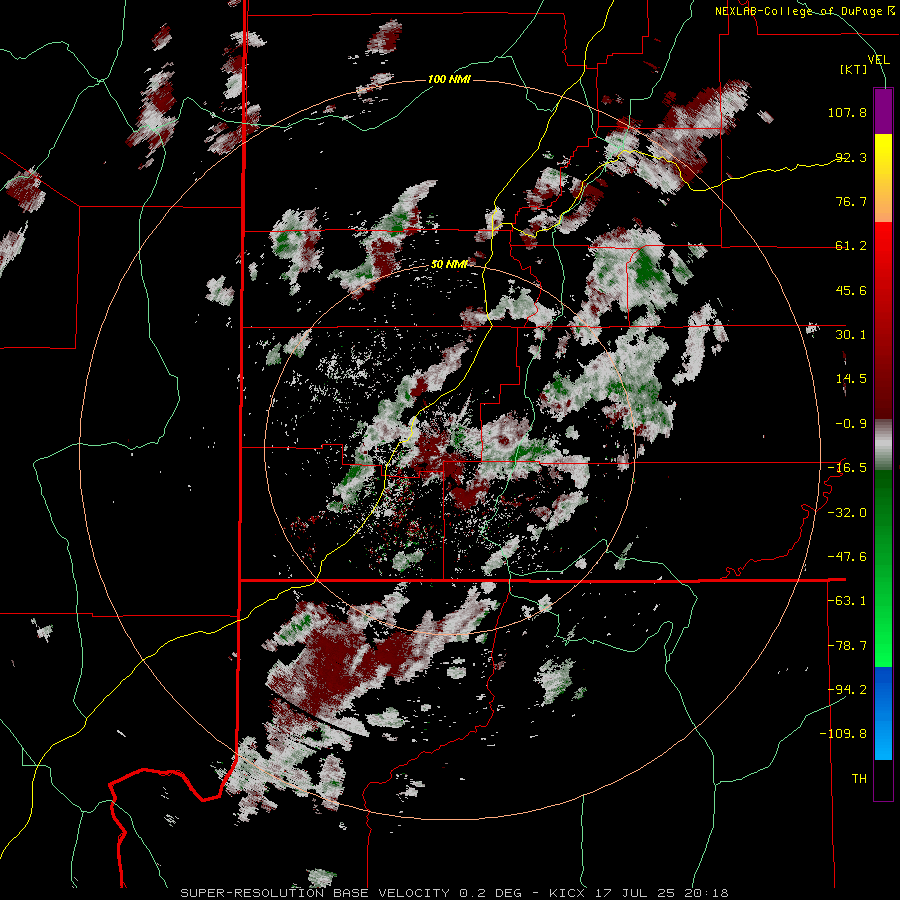Click the TH threshold label
Image resolution: width=900 pixels, height=900 pixels.
tap(859, 779)
